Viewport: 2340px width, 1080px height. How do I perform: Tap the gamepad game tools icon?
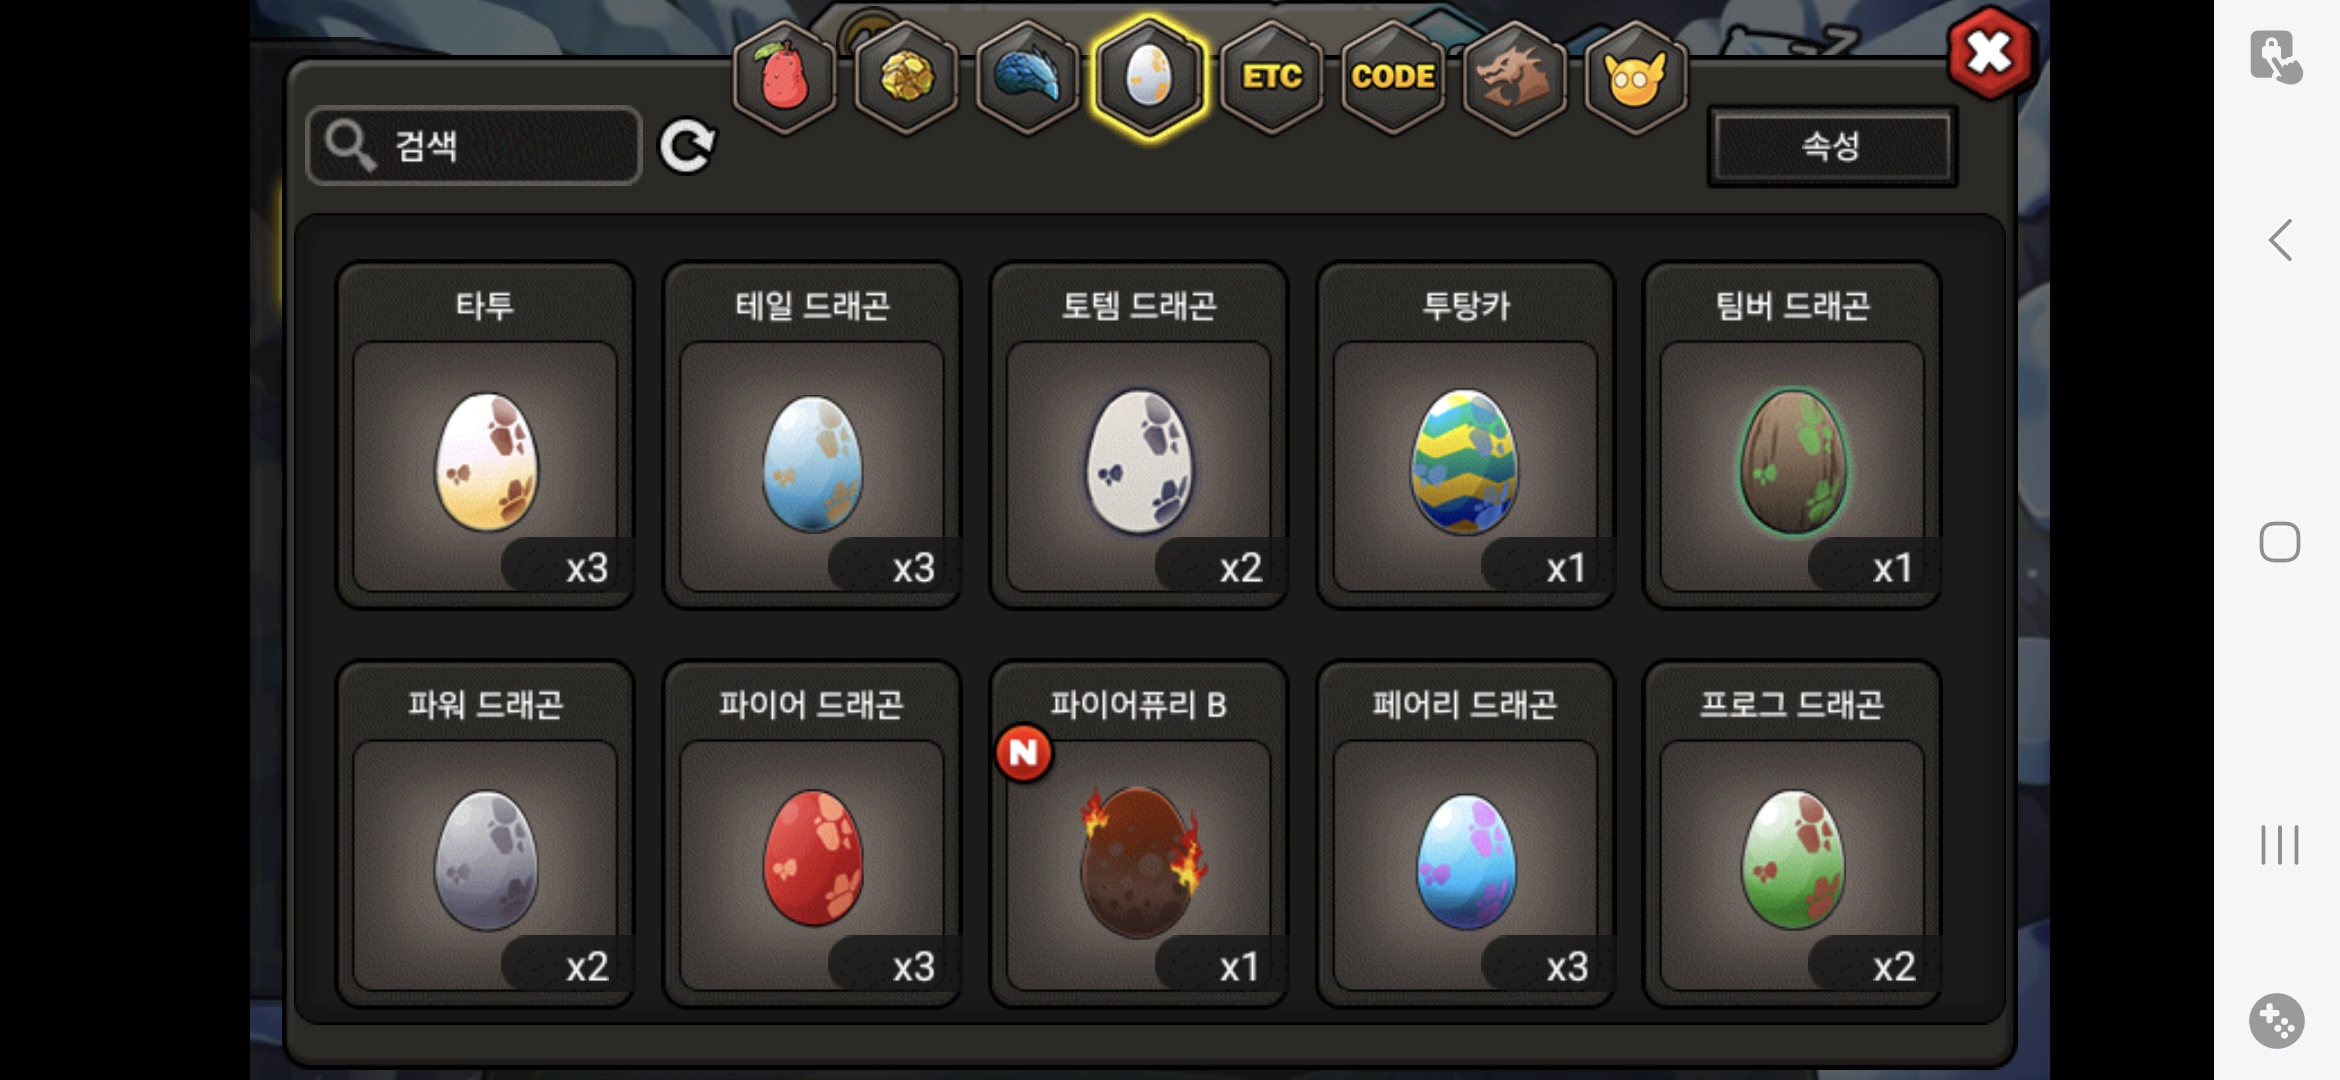2277,1021
